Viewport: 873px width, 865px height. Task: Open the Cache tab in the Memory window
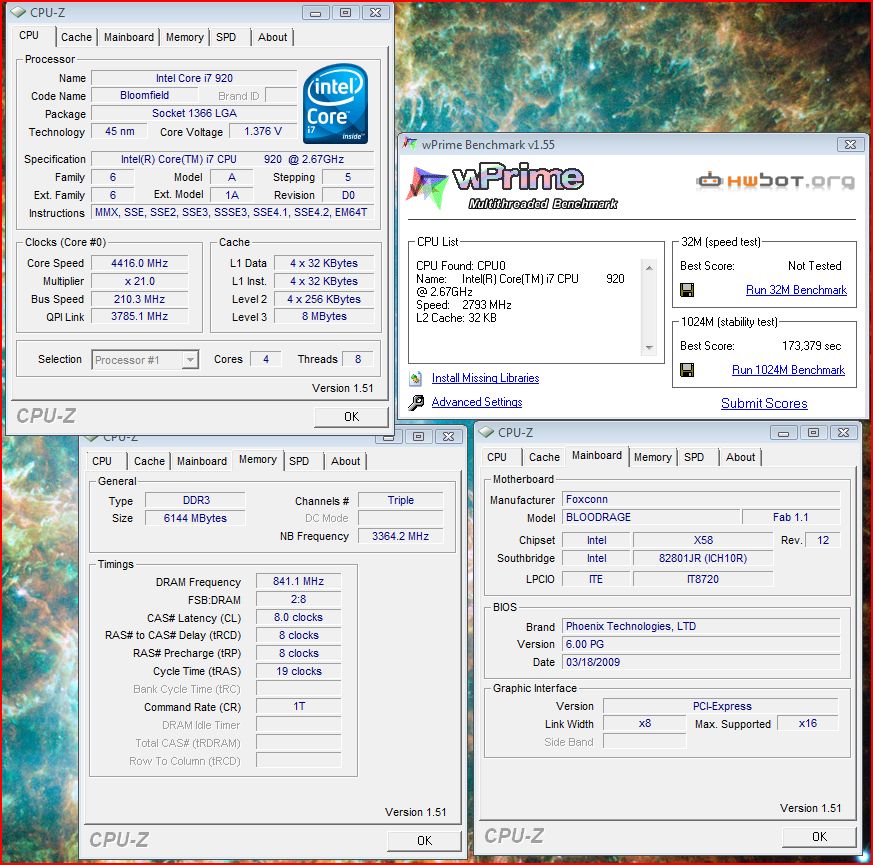point(149,461)
